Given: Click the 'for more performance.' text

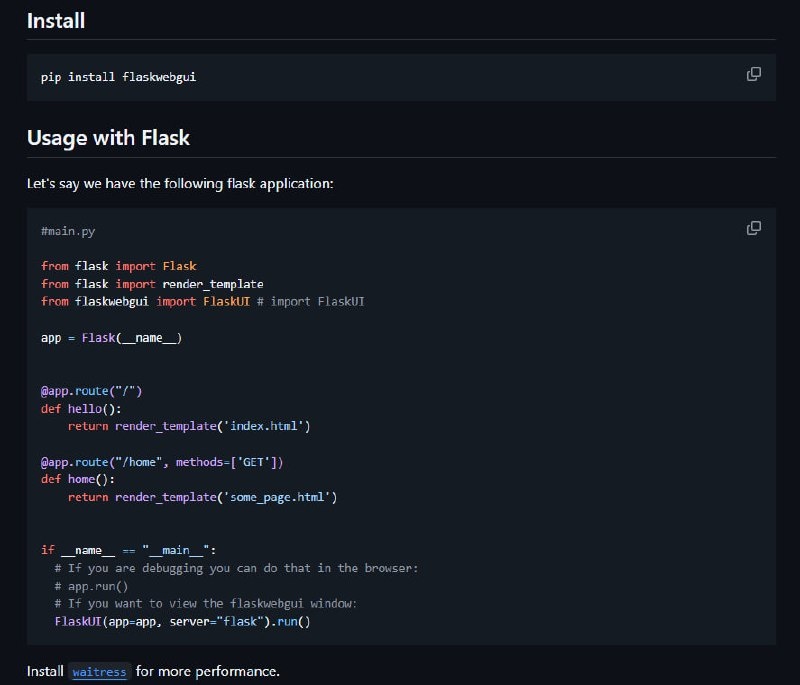Looking at the screenshot, I should [208, 672].
